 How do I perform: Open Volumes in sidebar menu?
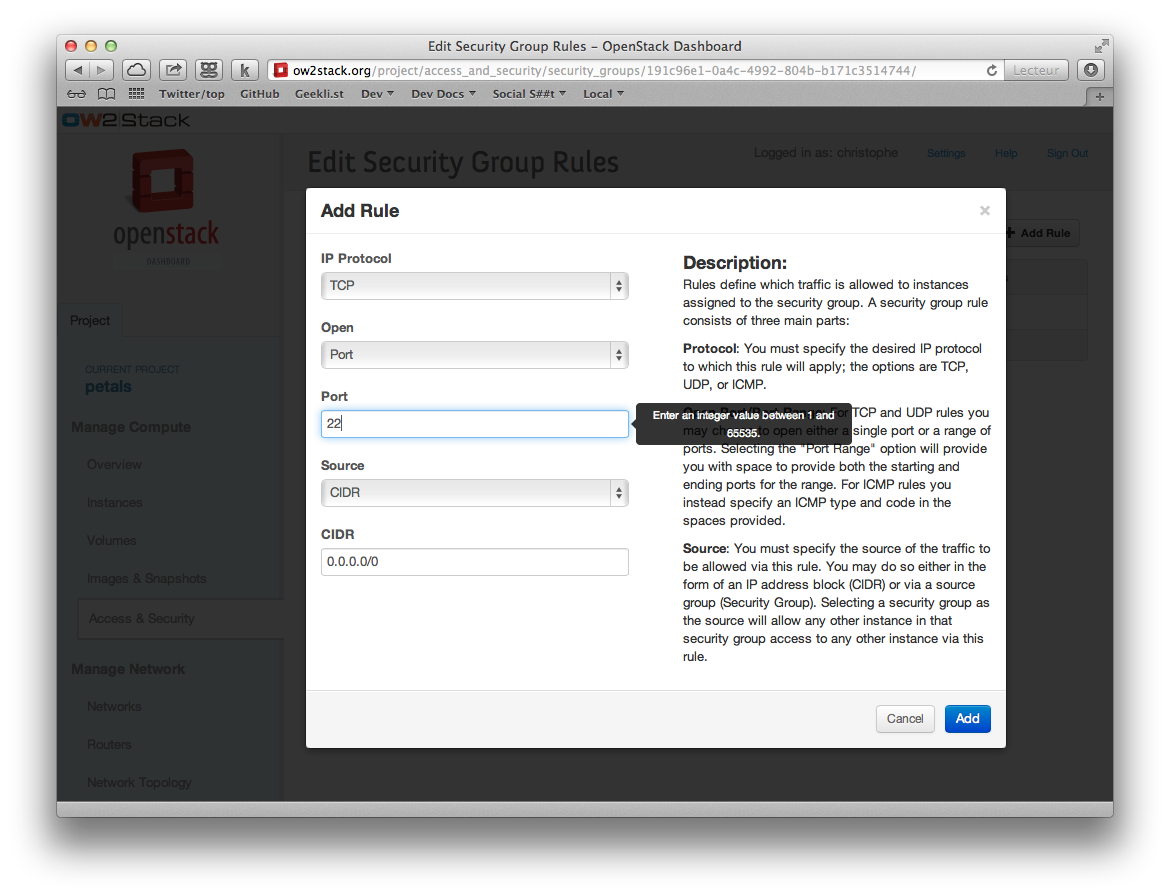click(x=111, y=540)
